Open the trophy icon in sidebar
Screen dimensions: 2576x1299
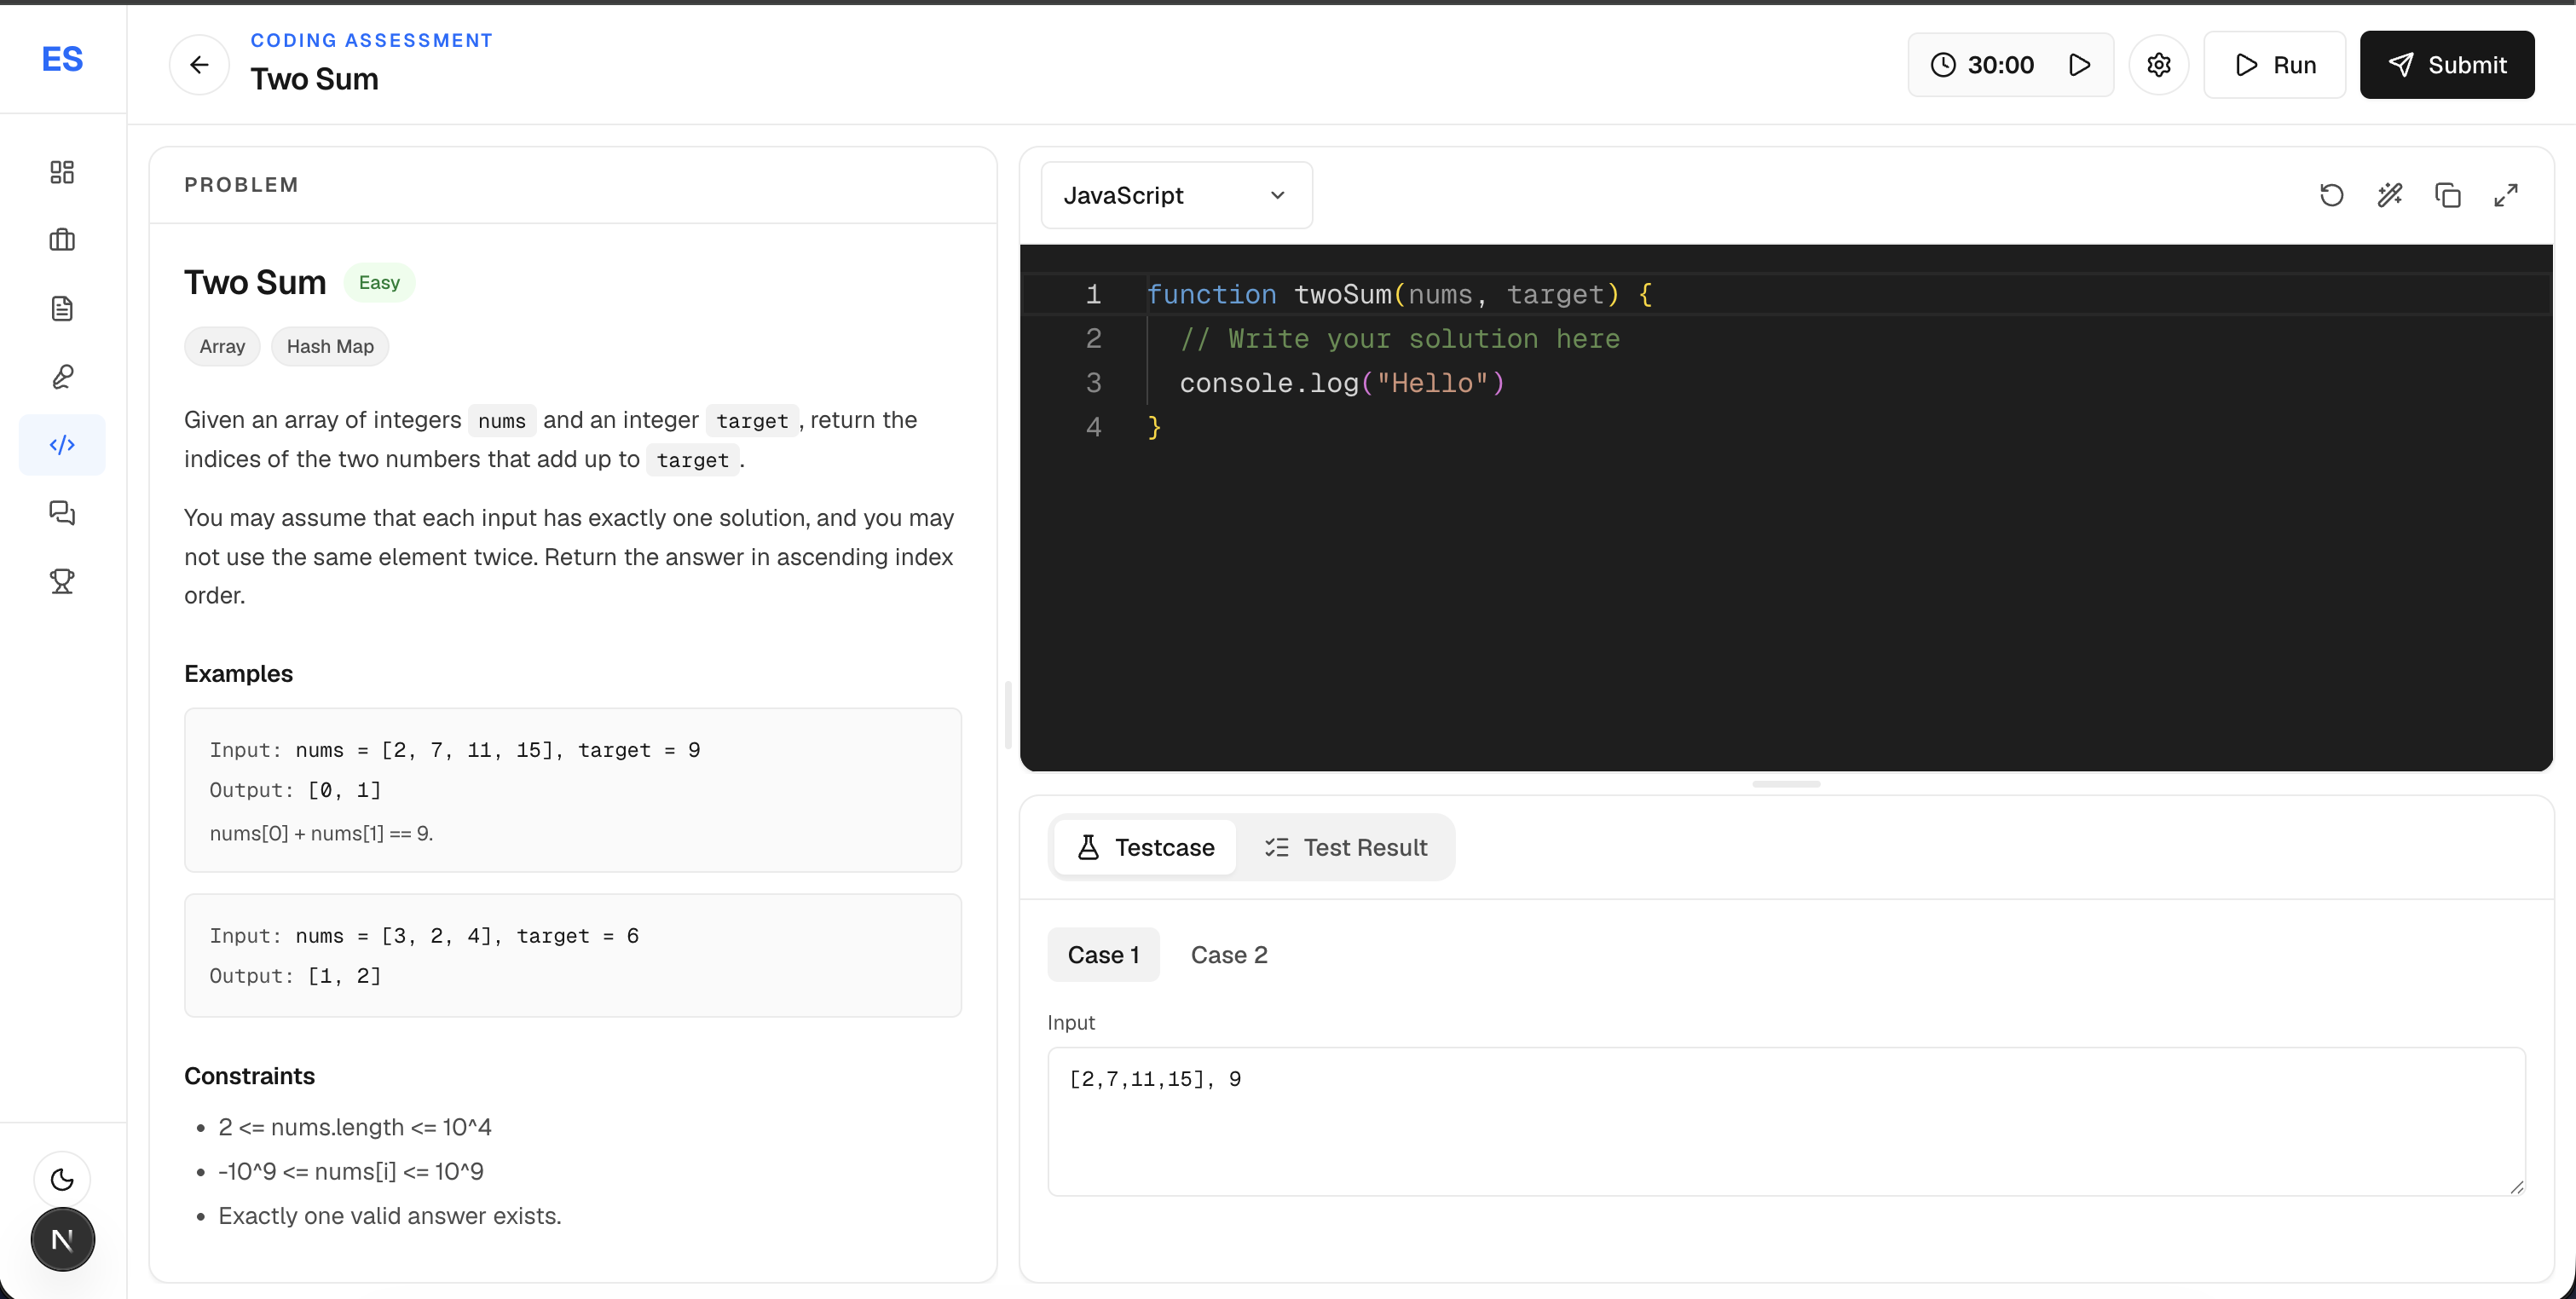click(62, 581)
